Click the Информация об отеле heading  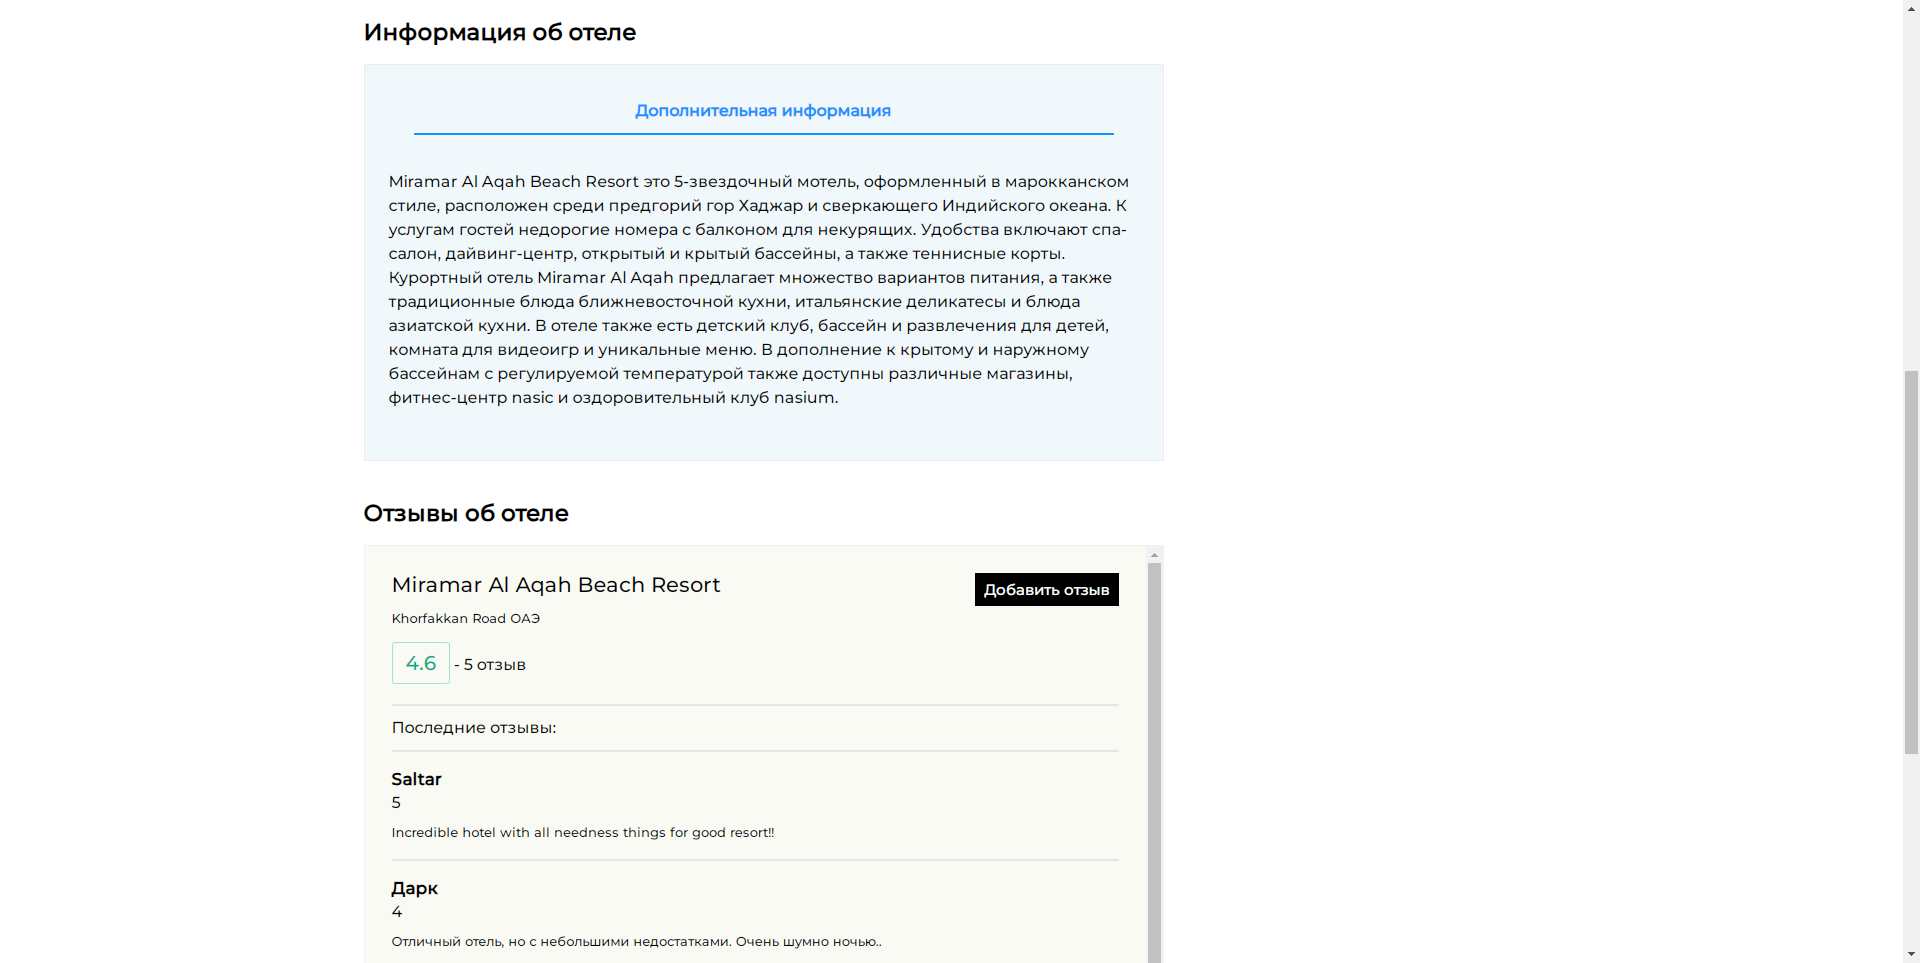pyautogui.click(x=500, y=32)
